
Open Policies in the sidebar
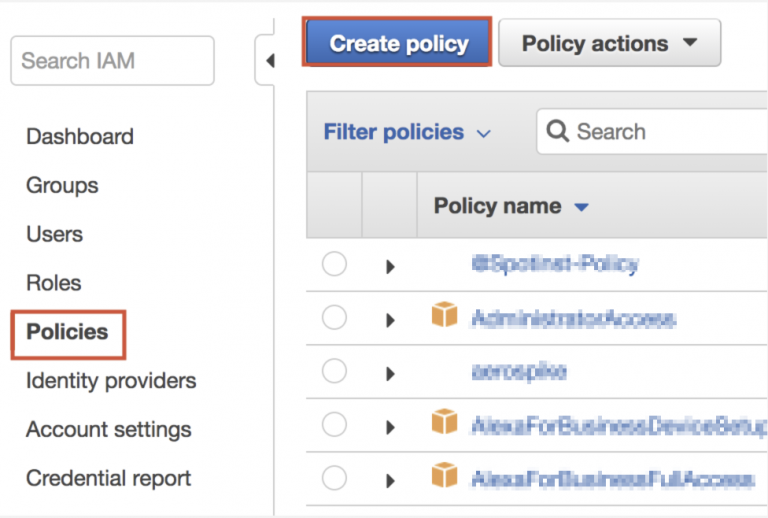coord(67,332)
